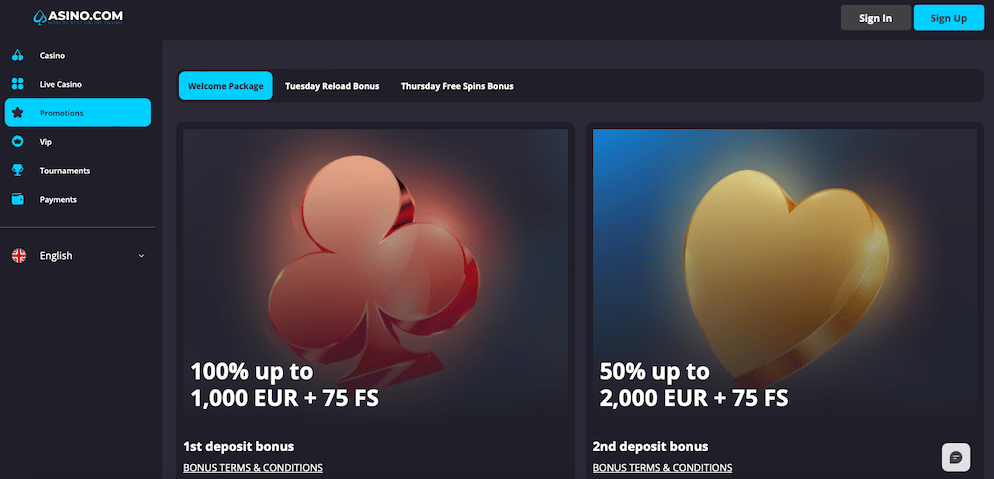Click the UK flag language icon
This screenshot has height=479, width=994.
[19, 255]
